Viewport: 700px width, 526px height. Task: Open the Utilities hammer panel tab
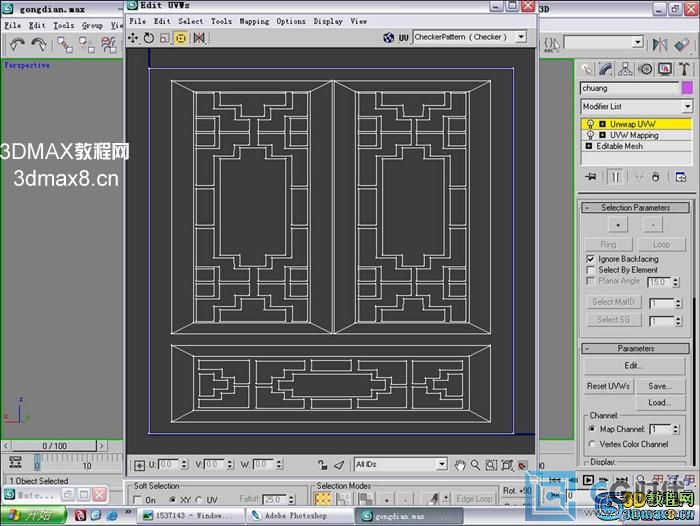point(684,69)
